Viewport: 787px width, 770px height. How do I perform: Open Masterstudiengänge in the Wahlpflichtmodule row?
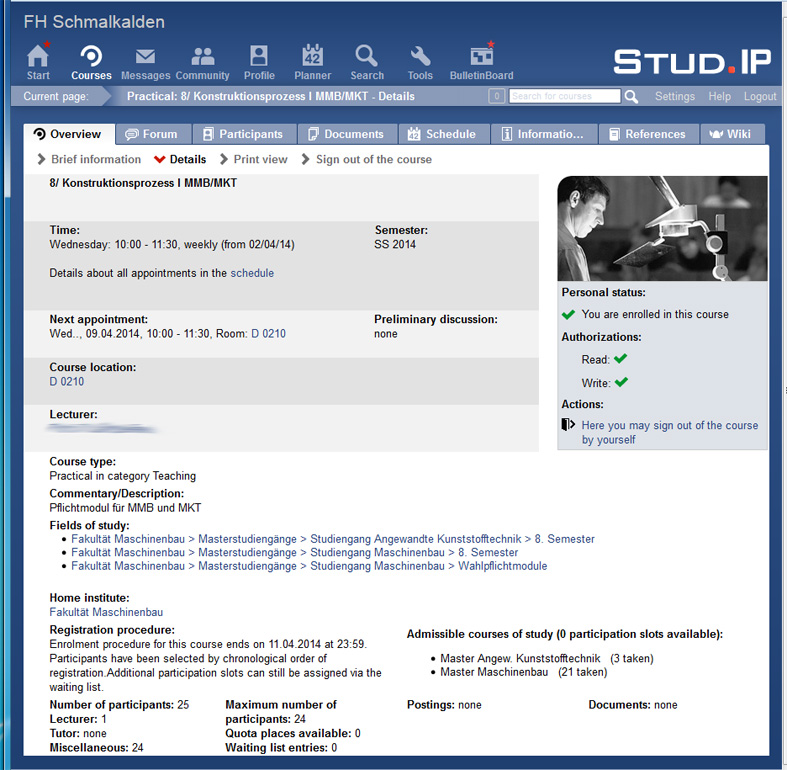tap(247, 566)
